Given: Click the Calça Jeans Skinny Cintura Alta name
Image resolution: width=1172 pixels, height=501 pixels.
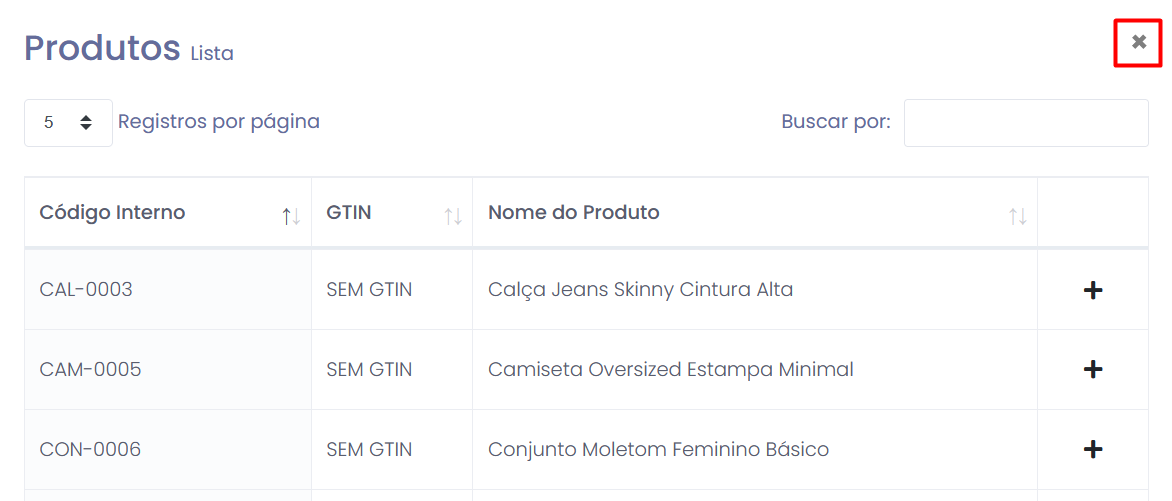Looking at the screenshot, I should coord(640,290).
